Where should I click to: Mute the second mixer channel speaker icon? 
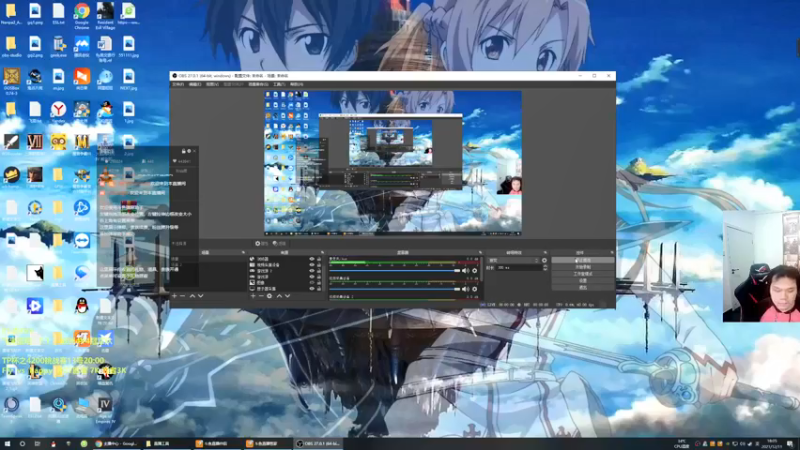465,289
